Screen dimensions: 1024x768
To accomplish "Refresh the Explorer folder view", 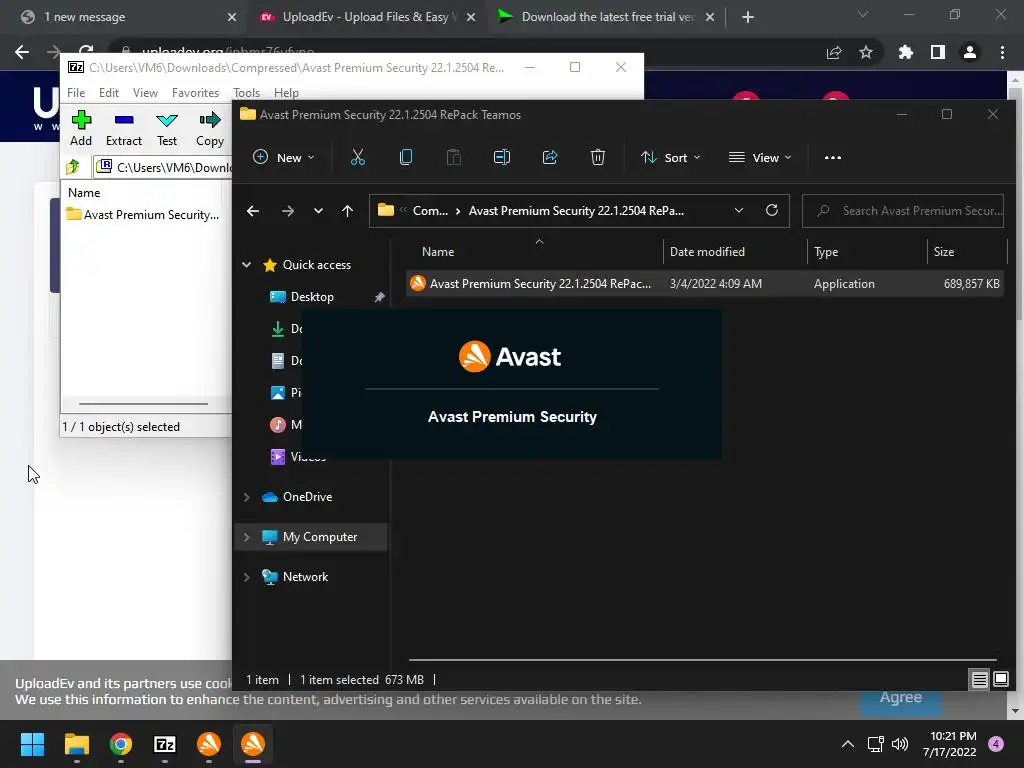I will click(772, 210).
